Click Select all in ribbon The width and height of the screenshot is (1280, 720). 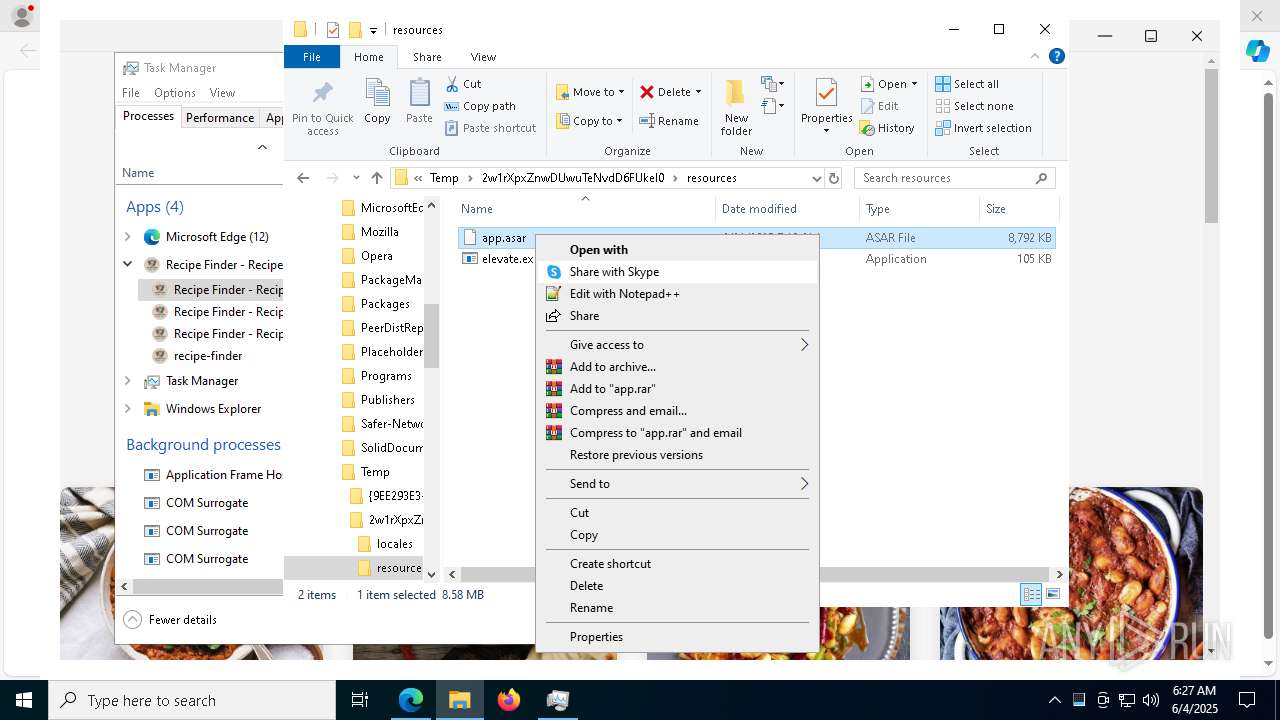point(967,84)
